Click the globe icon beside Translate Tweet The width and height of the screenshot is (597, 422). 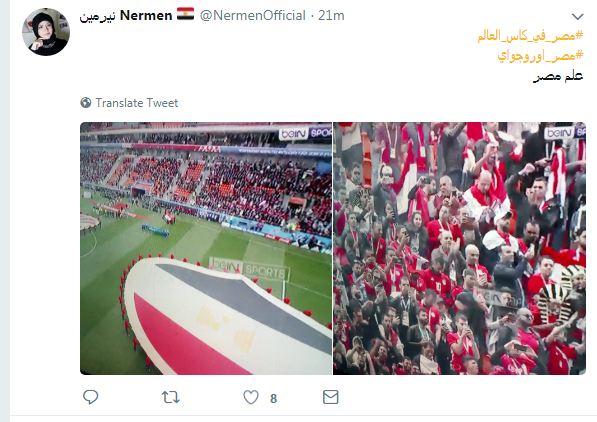click(86, 102)
